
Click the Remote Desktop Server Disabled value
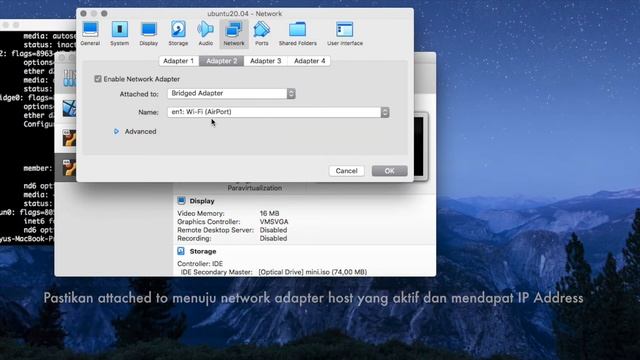tap(273, 230)
